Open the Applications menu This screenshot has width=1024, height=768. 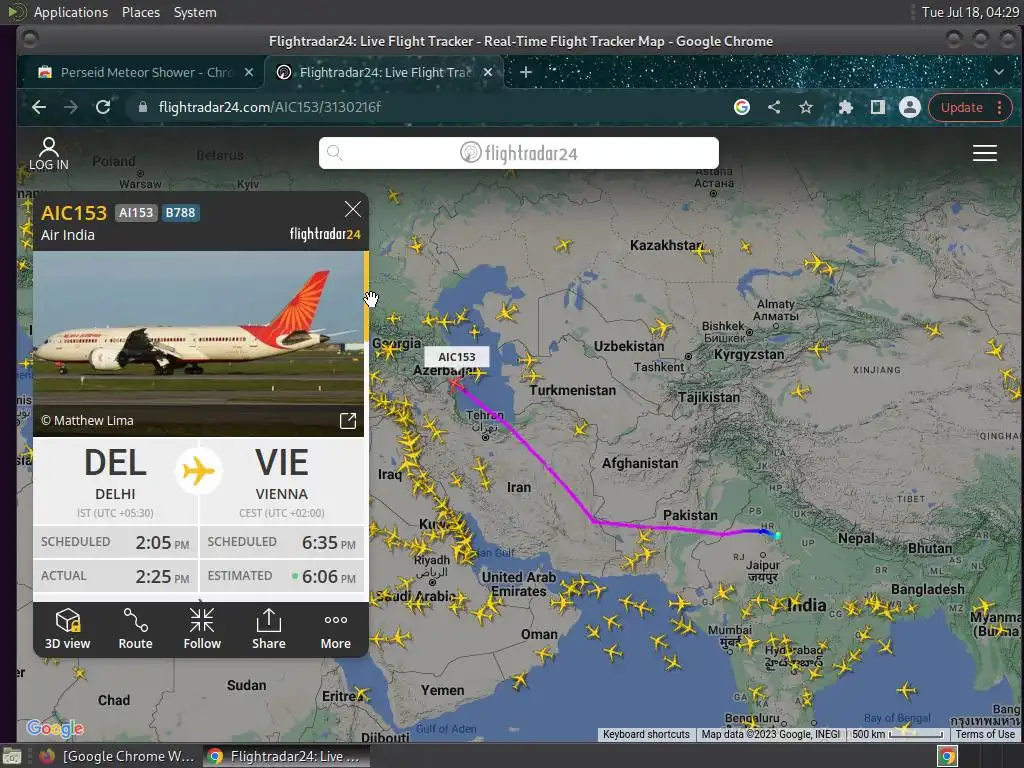[71, 12]
